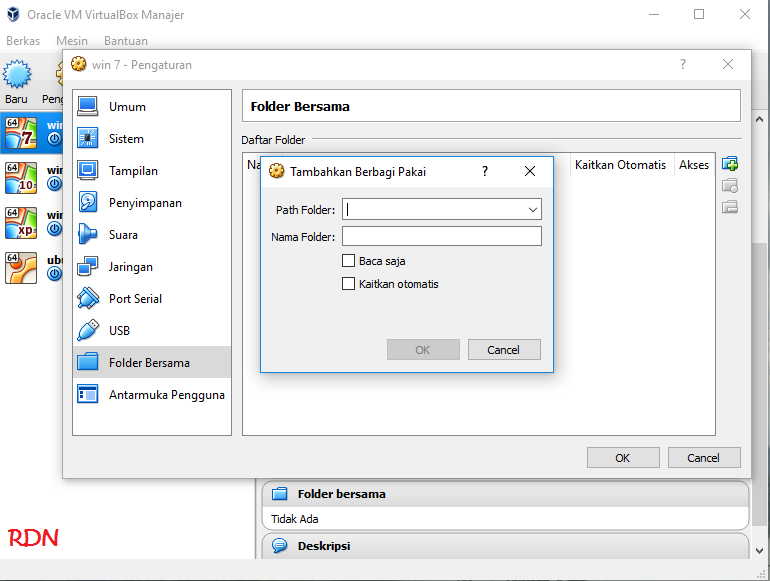The height and width of the screenshot is (581, 770).
Task: Click the help question mark in win 7 Pengaturan
Action: [683, 64]
